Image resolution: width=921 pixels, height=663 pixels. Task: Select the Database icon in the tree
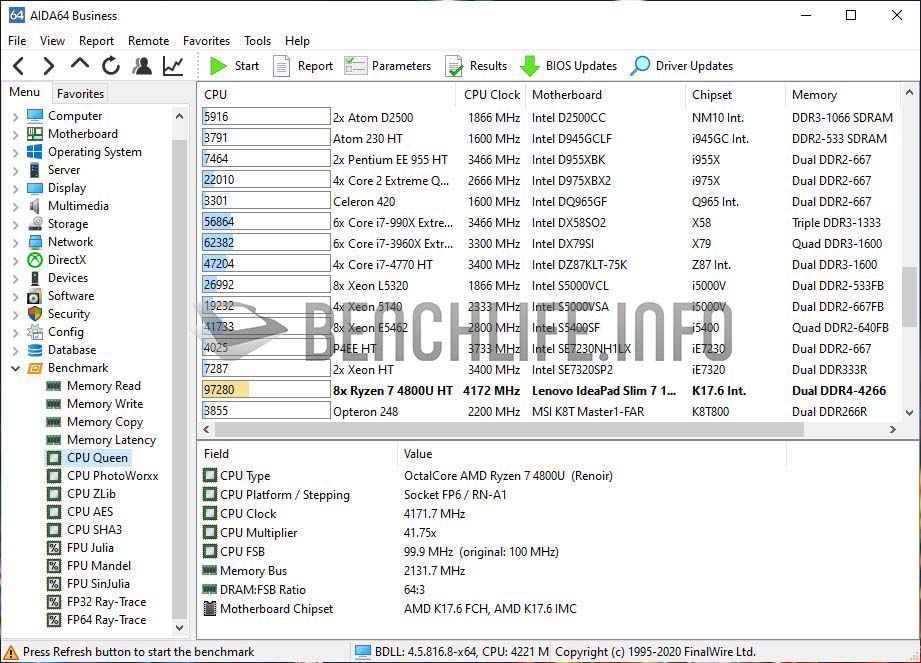tap(35, 350)
